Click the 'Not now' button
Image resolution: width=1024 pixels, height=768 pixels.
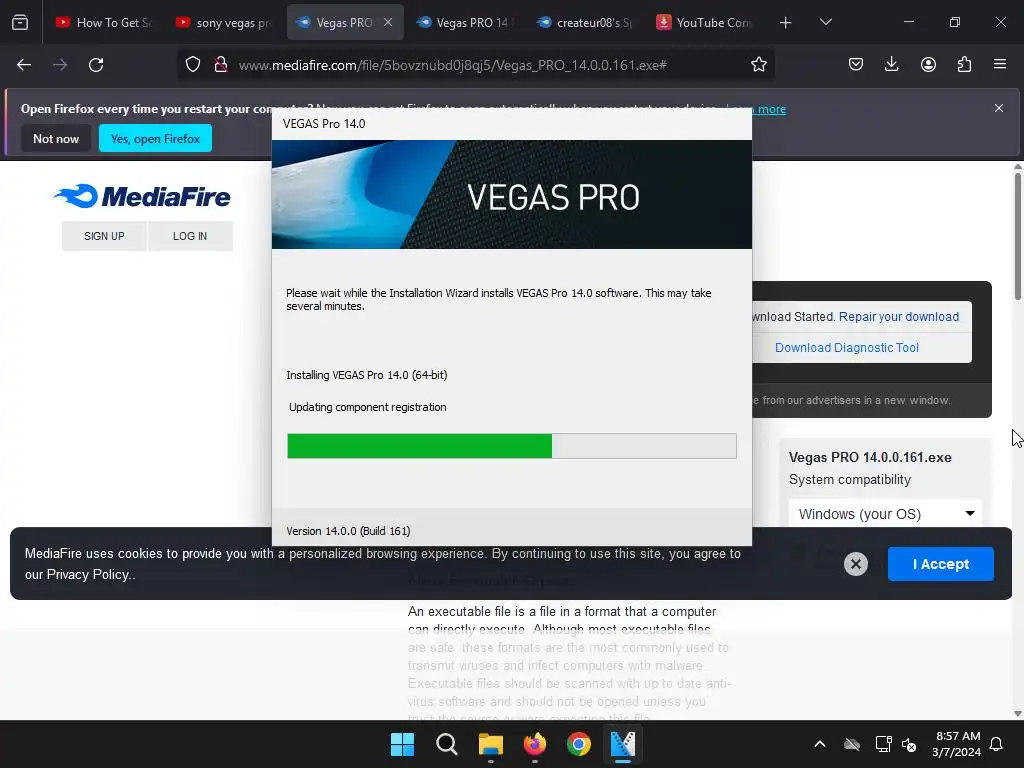click(x=56, y=138)
